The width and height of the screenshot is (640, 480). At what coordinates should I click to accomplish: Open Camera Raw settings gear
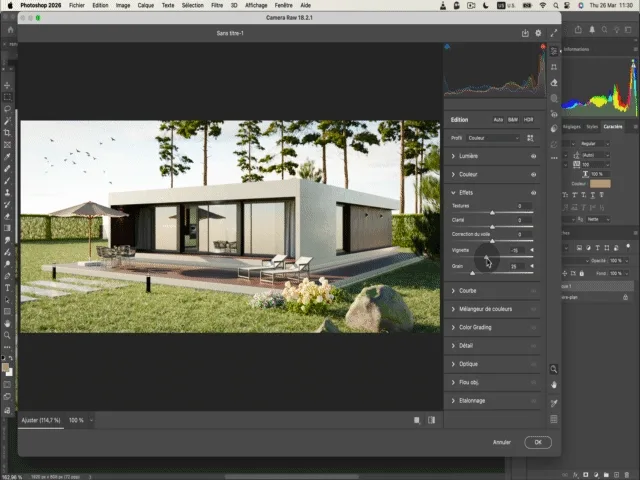tap(539, 33)
